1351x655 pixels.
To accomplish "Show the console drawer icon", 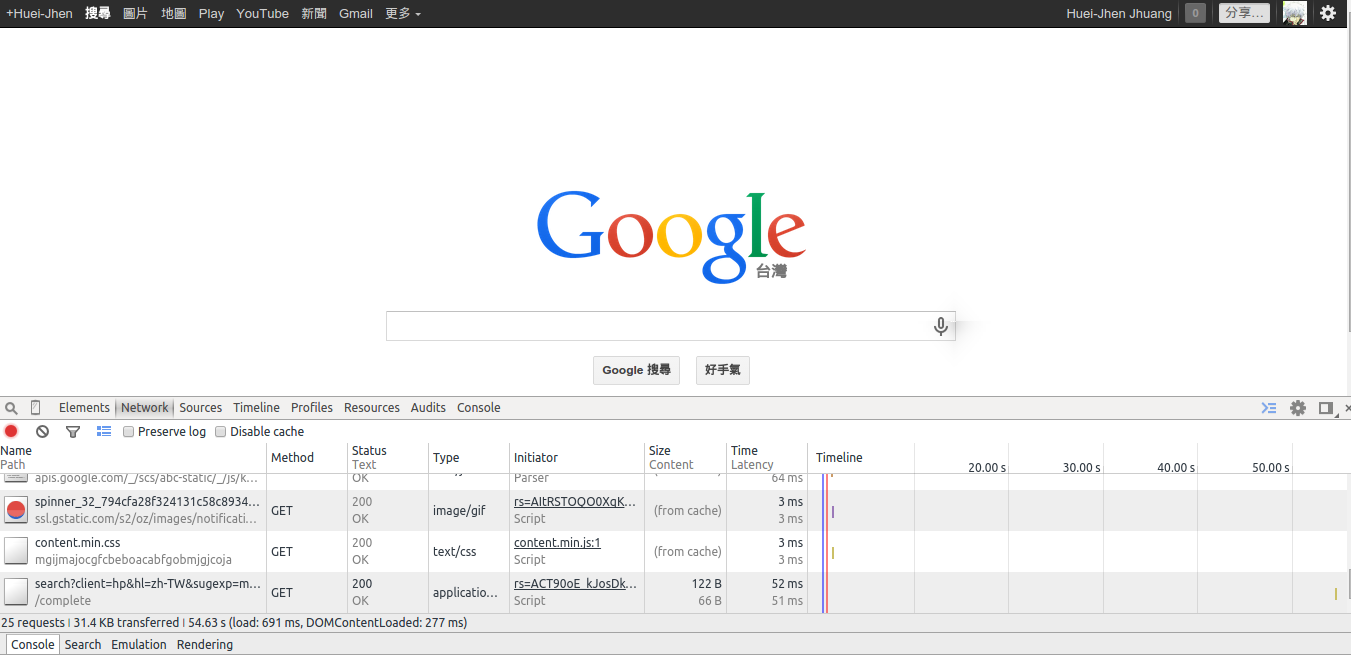I will coord(1269,408).
